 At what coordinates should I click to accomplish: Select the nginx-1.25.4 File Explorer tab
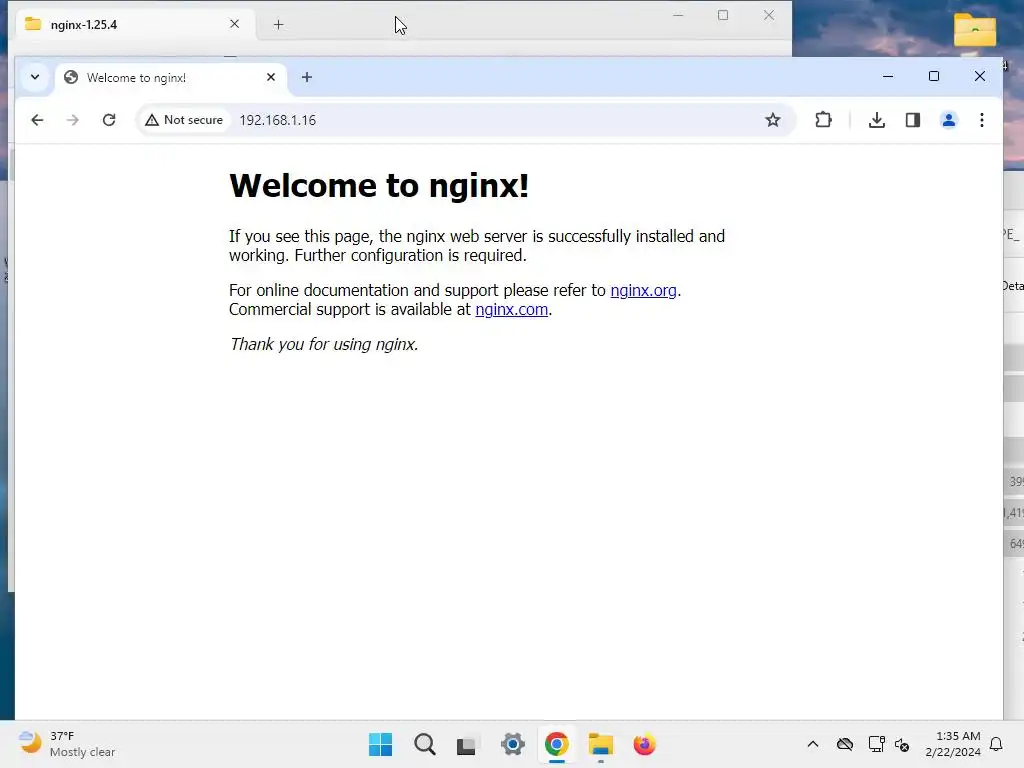(x=134, y=25)
